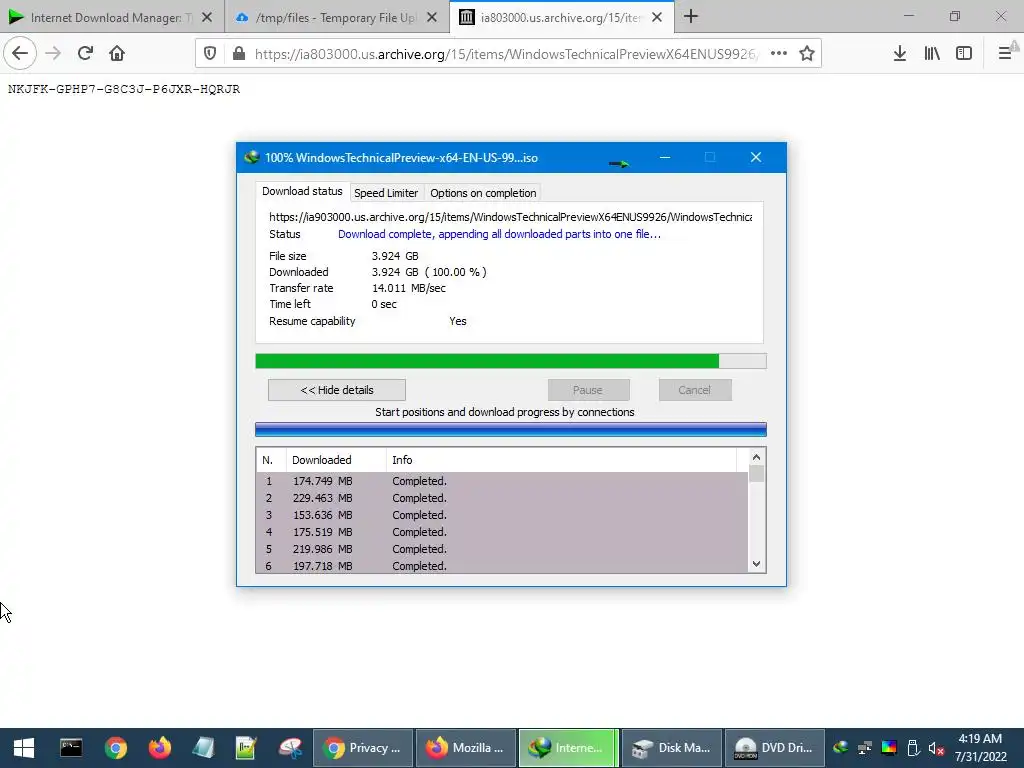Select connection row 2 with 229.463 MB
The width and height of the screenshot is (1024, 768).
502,498
